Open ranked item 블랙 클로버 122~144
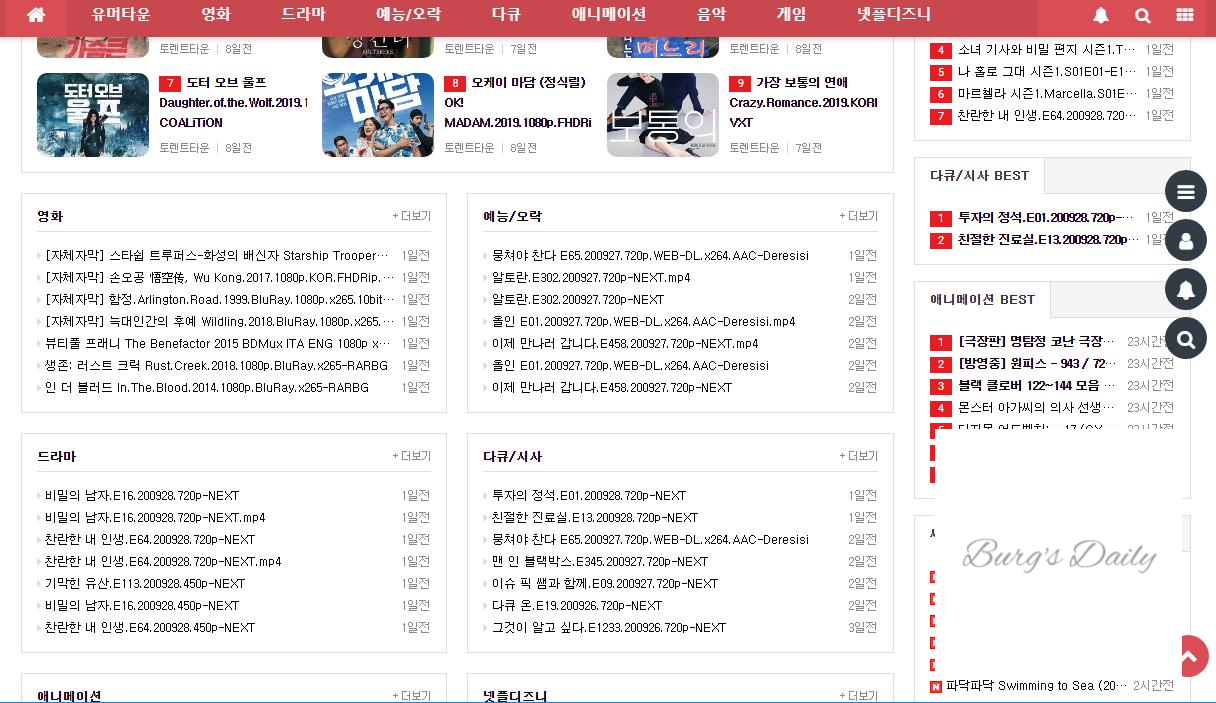1216x703 pixels. pos(1037,386)
